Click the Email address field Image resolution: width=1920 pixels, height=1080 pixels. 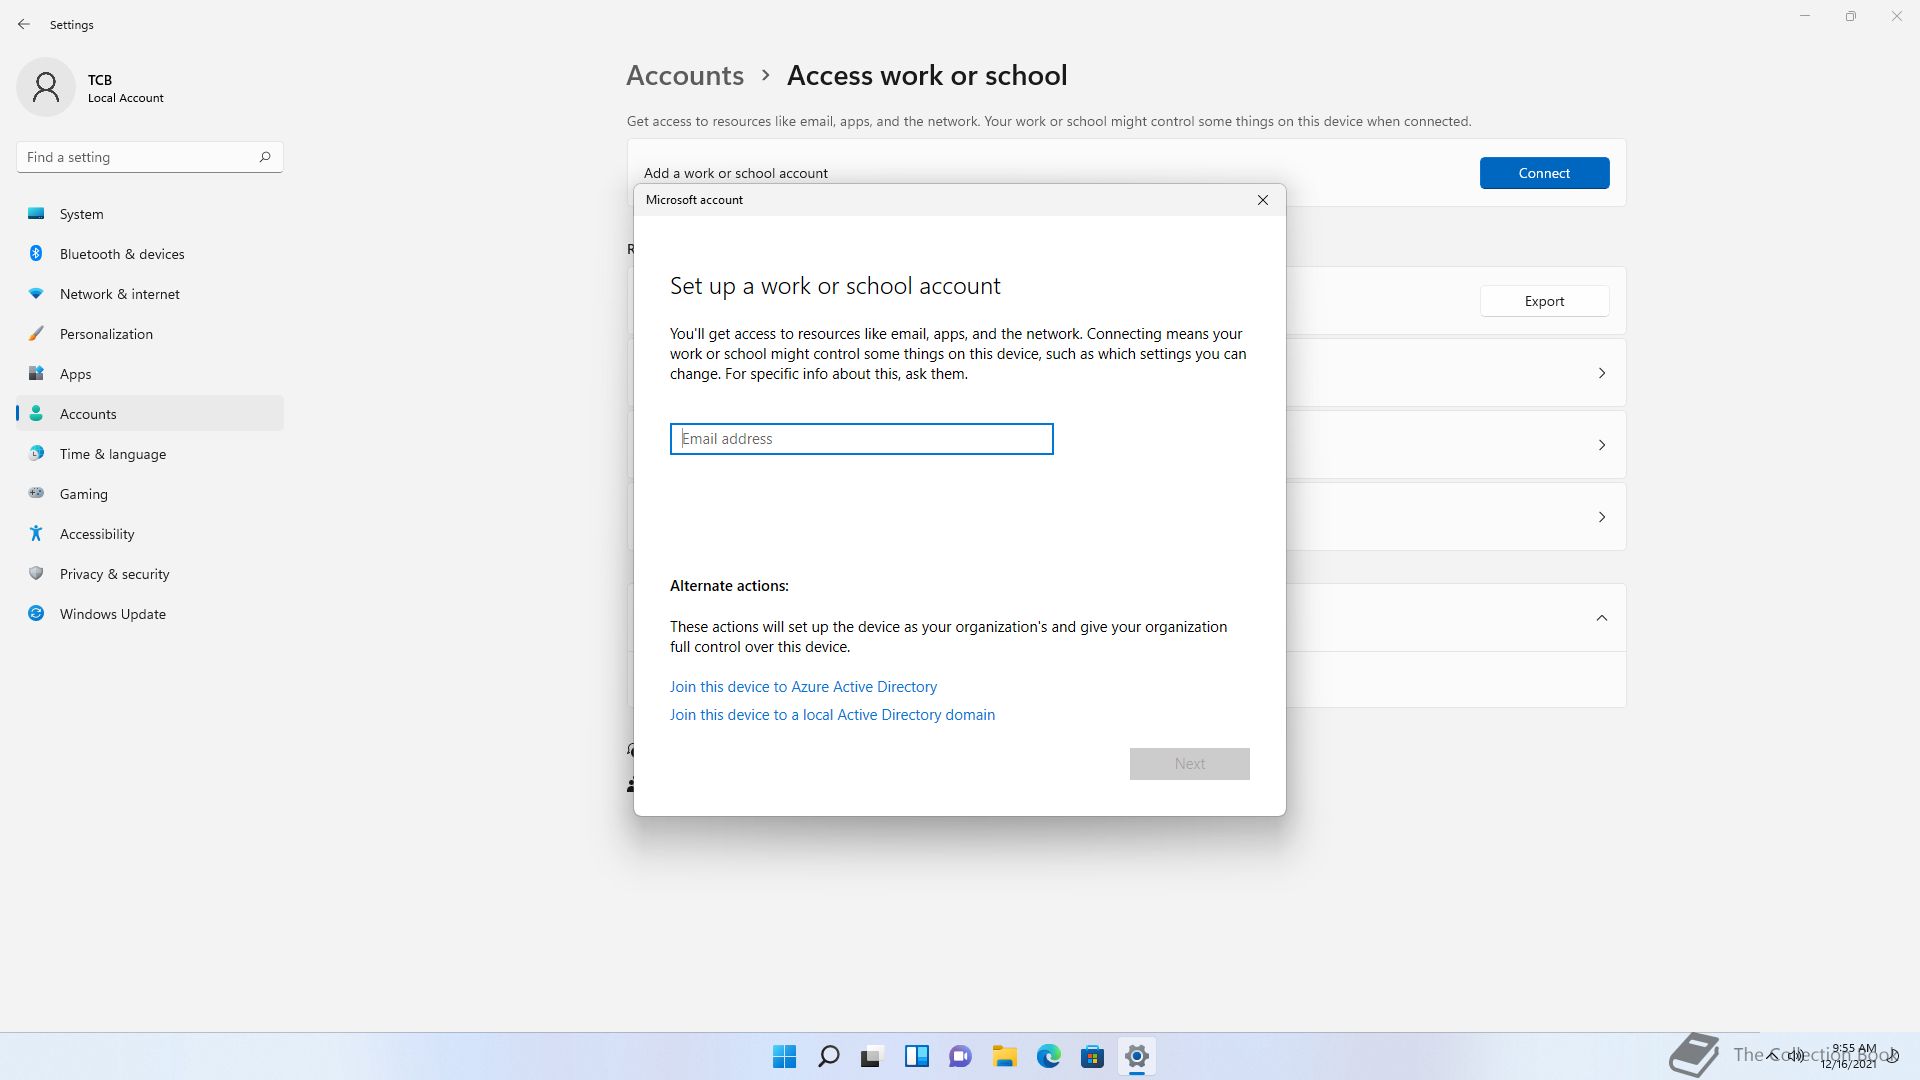click(x=861, y=439)
